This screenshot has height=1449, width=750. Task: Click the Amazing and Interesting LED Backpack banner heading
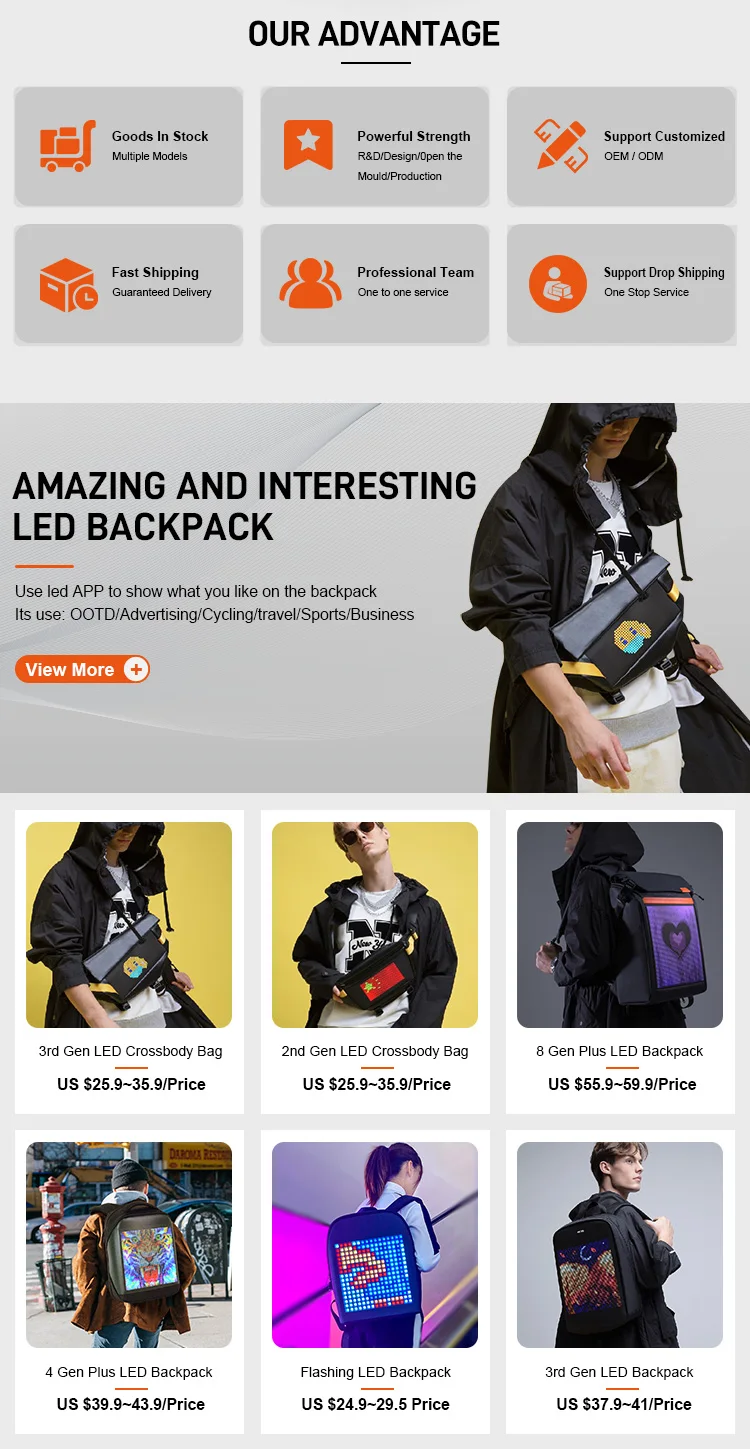(245, 506)
